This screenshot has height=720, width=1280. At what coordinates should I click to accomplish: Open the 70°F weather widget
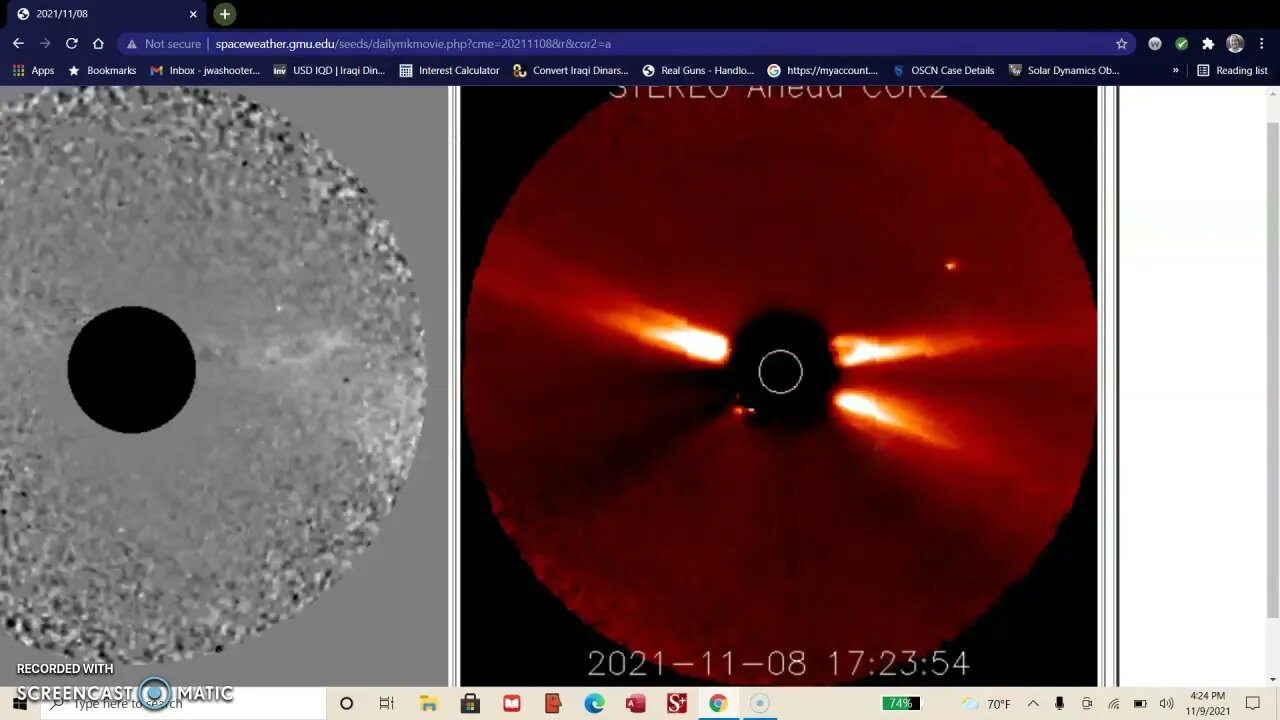[x=986, y=704]
